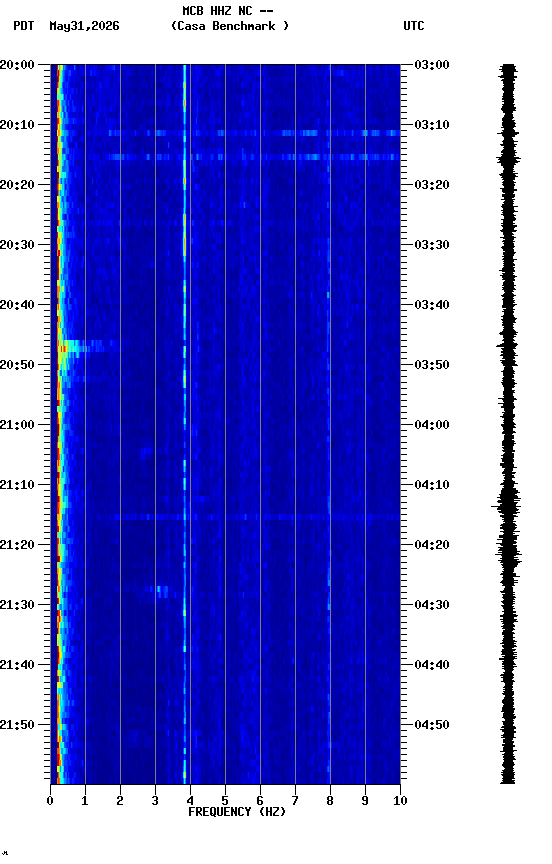Click the frequency axis tick '6'

tap(260, 801)
